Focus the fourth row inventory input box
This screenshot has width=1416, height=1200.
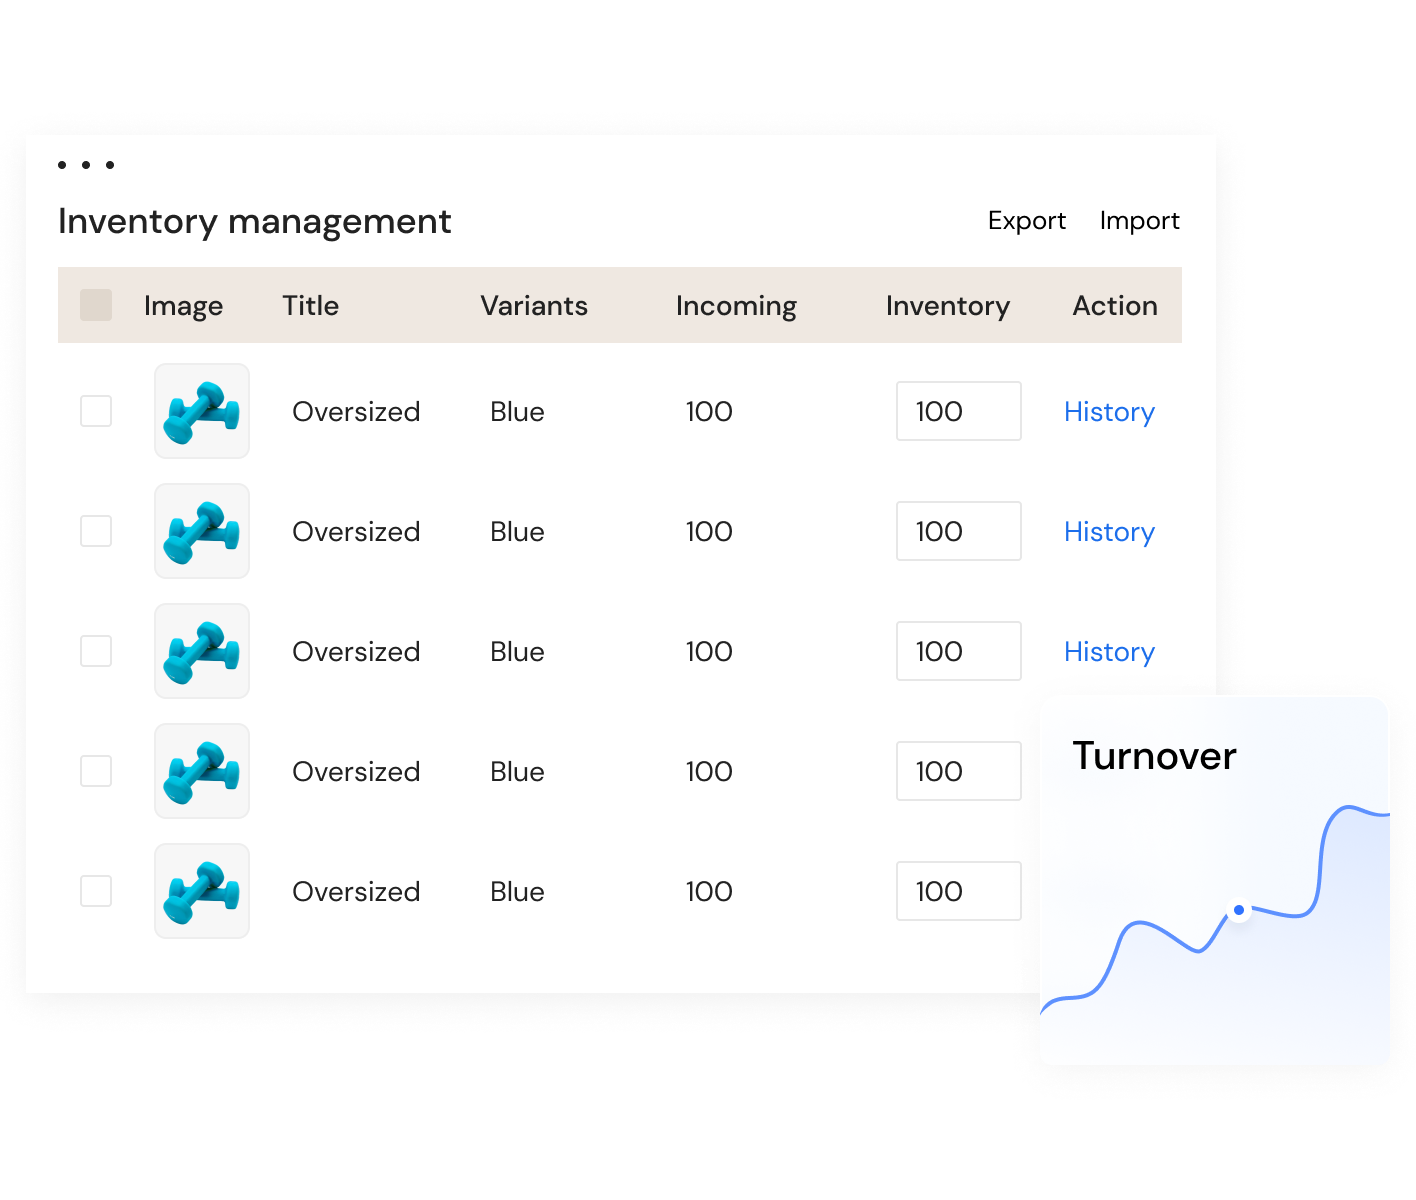click(958, 771)
